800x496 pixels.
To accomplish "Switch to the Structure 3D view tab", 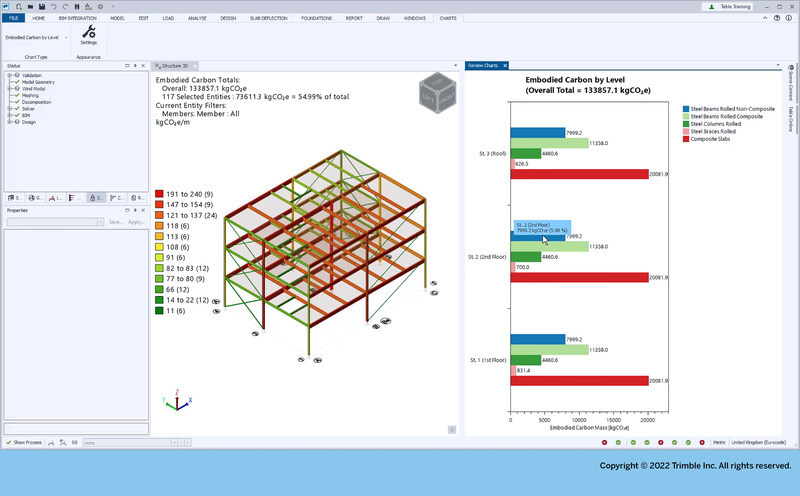I will point(174,66).
